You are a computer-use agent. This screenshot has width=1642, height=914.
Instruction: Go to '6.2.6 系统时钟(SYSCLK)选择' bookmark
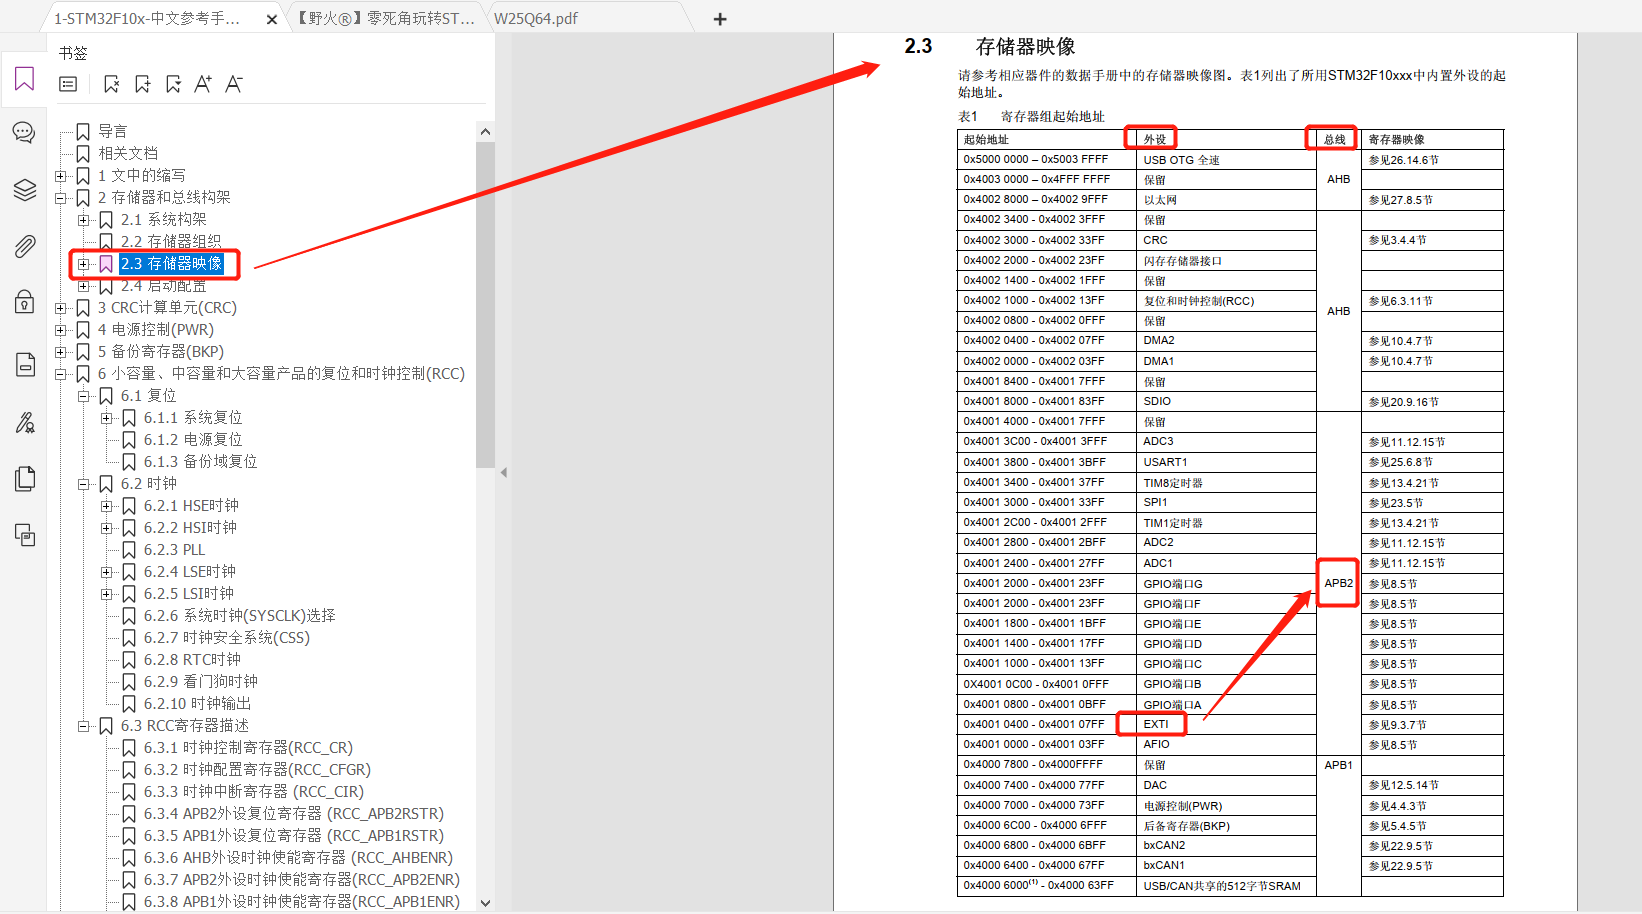[239, 615]
